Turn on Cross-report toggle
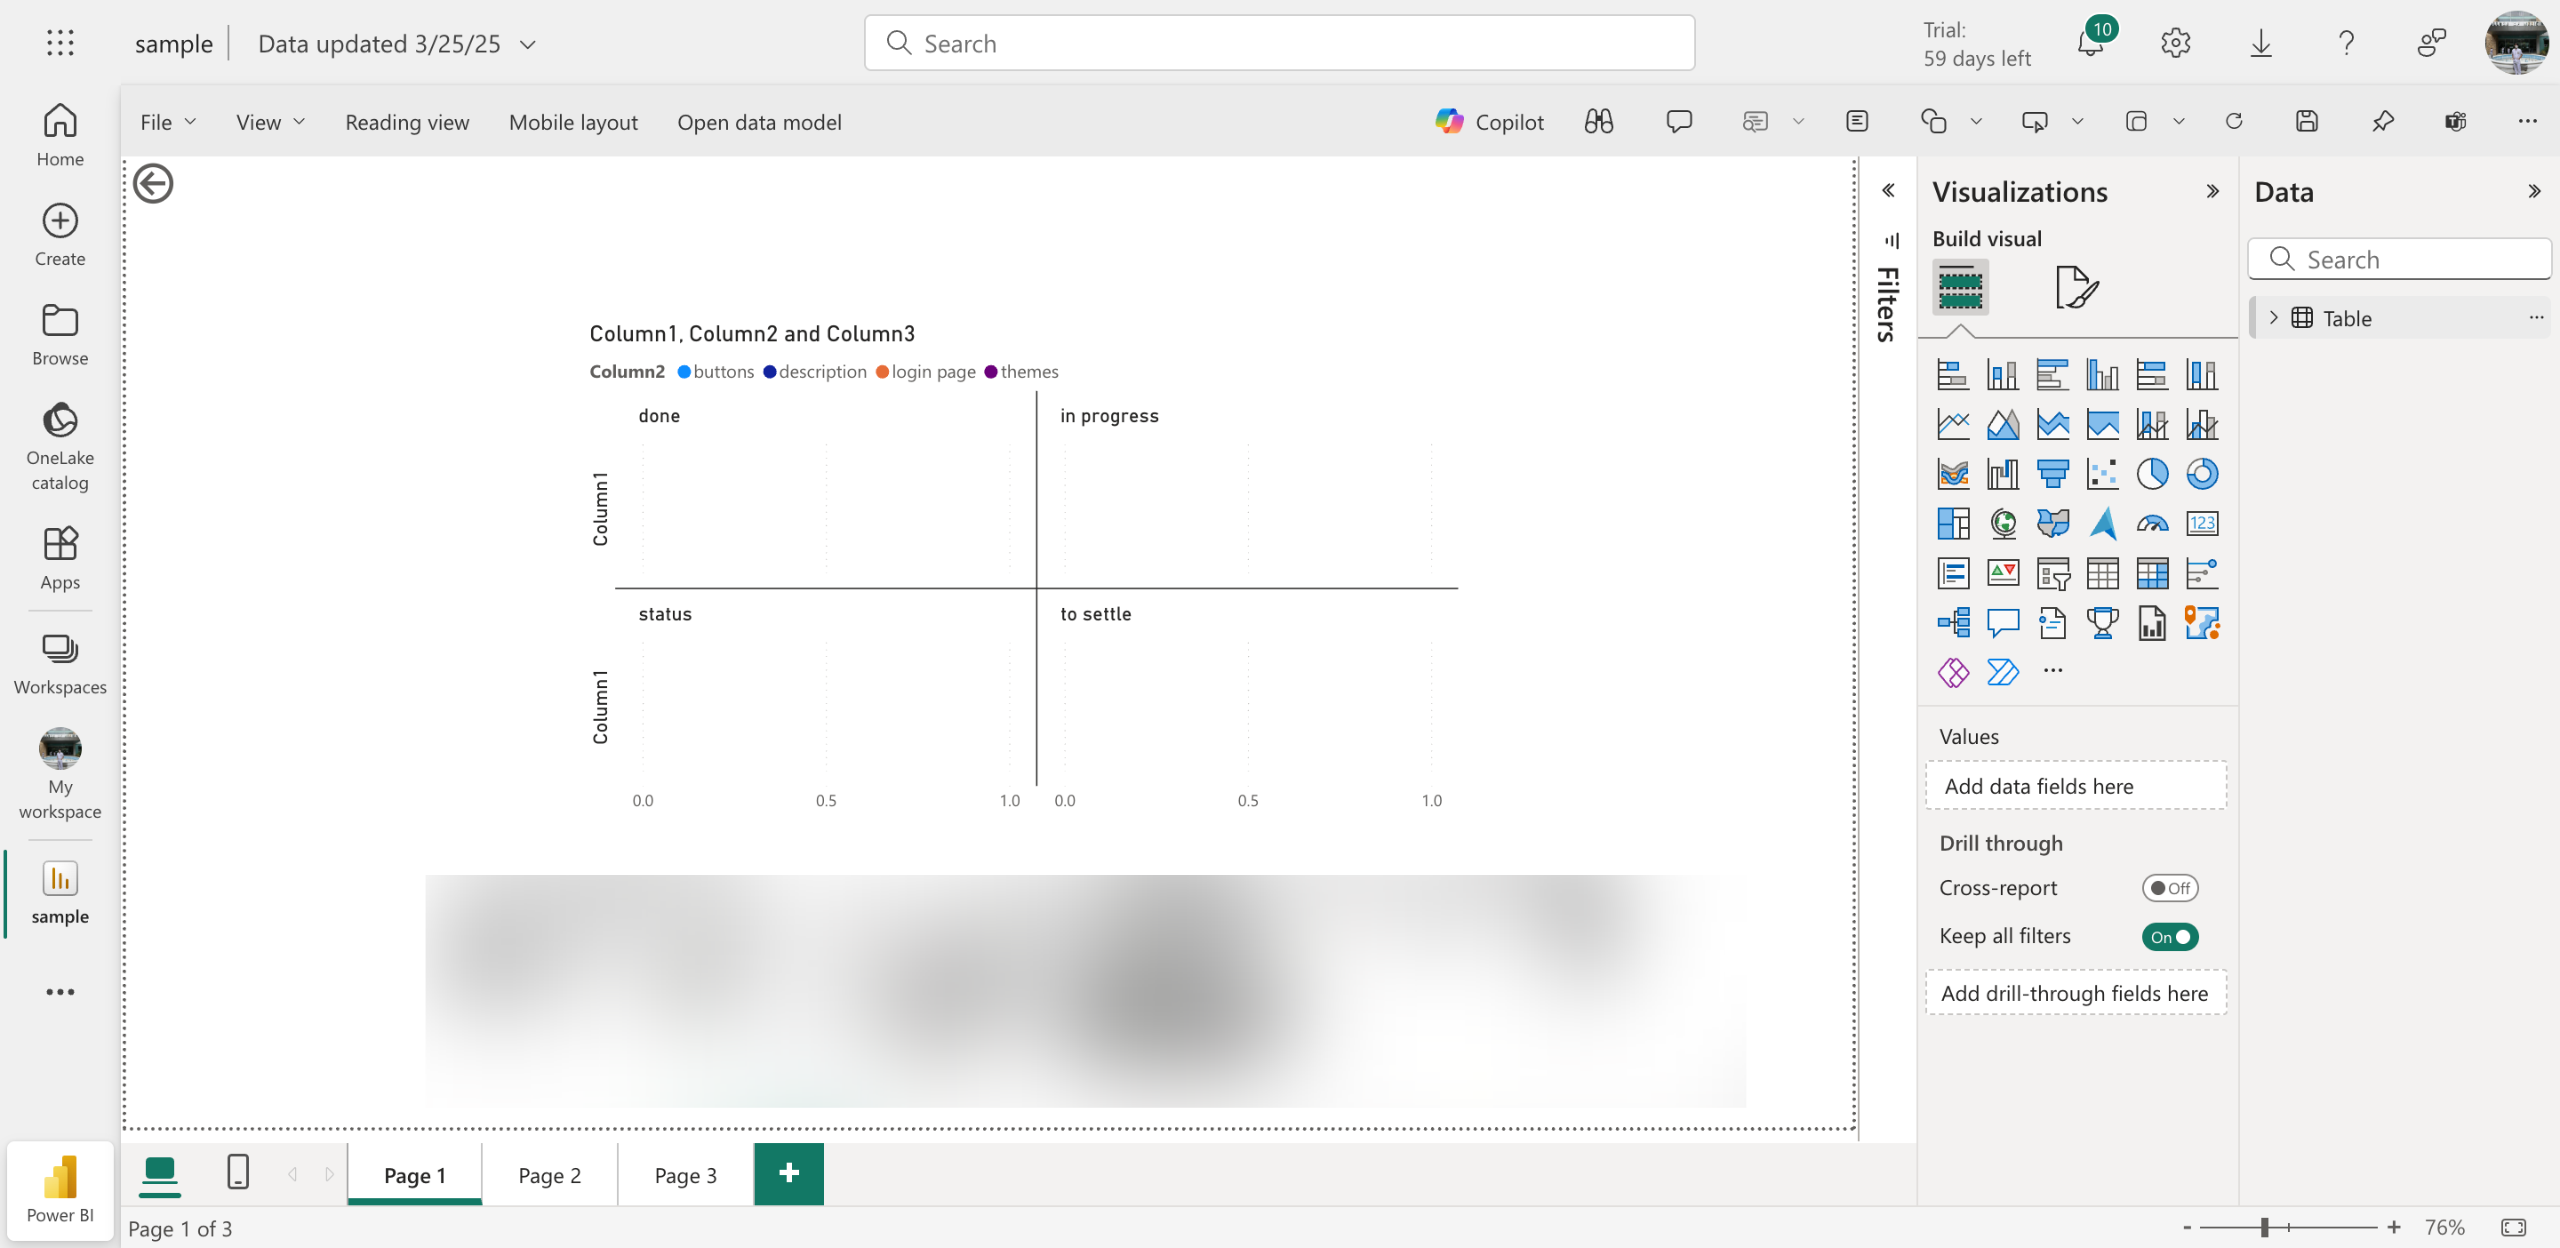Viewport: 2560px width, 1248px height. pos(2169,888)
